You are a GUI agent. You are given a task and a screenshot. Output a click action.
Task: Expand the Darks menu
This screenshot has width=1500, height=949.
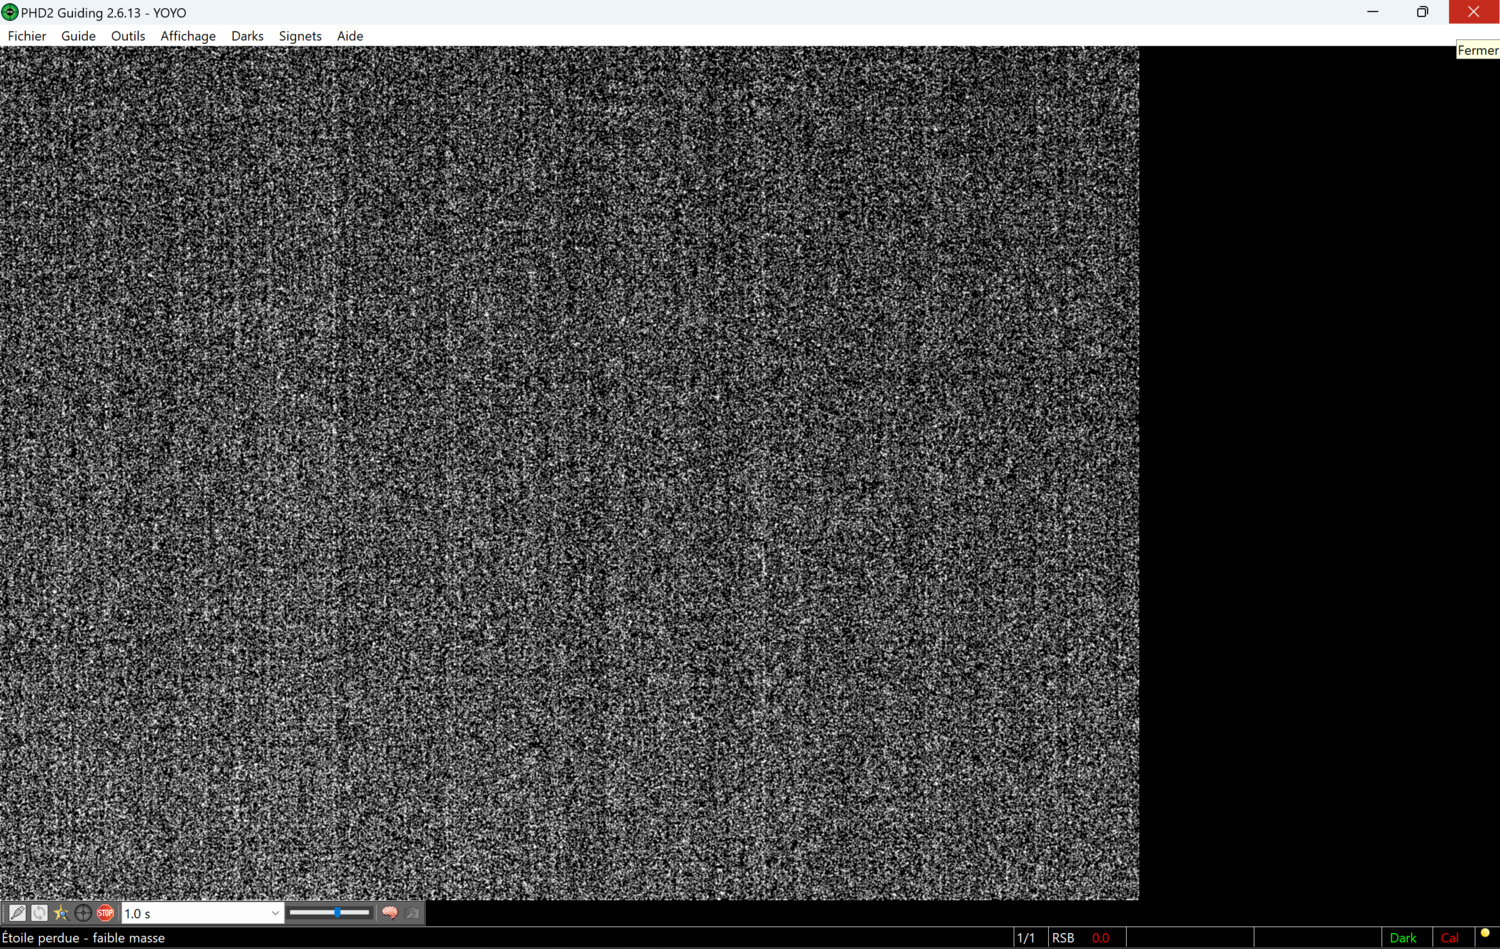point(247,36)
